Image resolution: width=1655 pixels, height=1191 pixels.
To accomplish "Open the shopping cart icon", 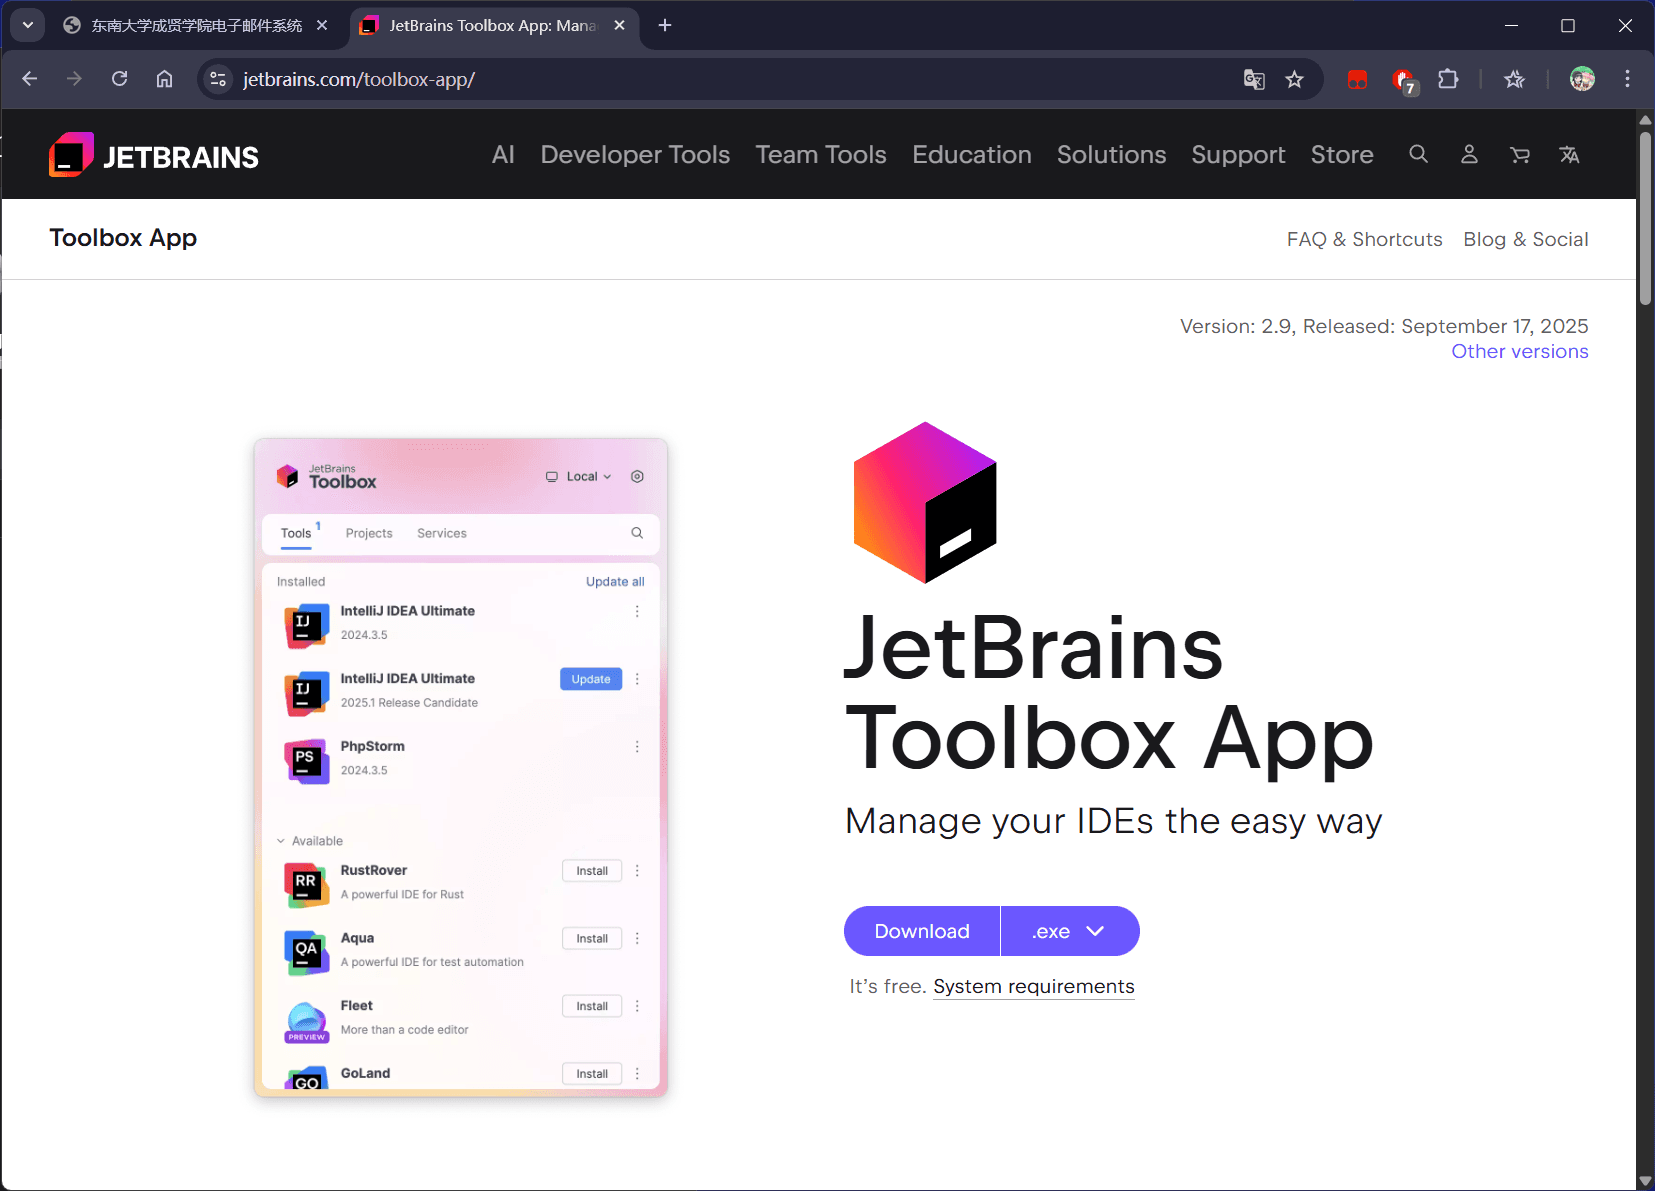I will pyautogui.click(x=1520, y=154).
